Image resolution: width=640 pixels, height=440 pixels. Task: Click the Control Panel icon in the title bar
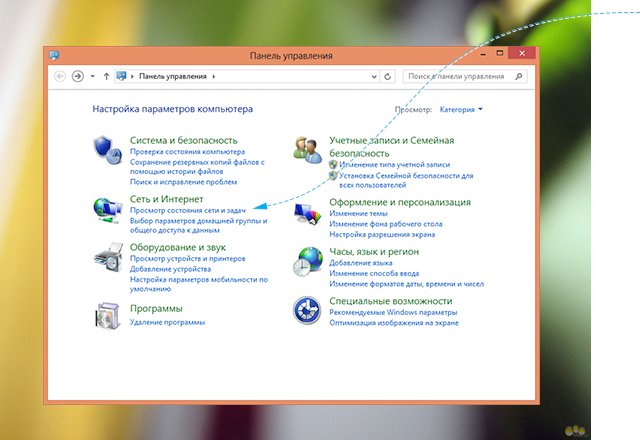pos(54,55)
